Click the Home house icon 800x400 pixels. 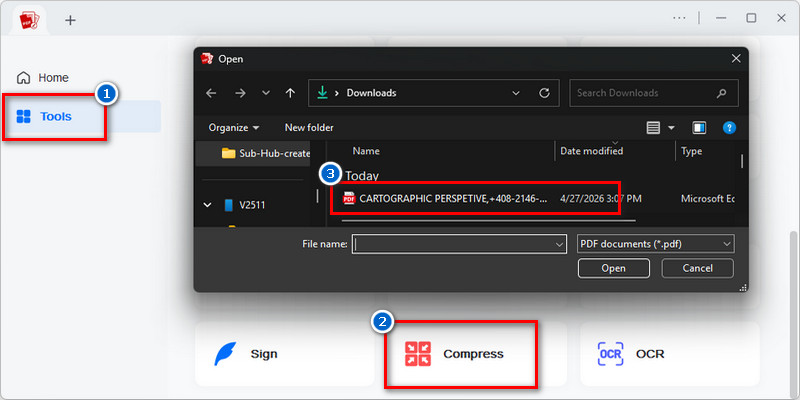23,78
